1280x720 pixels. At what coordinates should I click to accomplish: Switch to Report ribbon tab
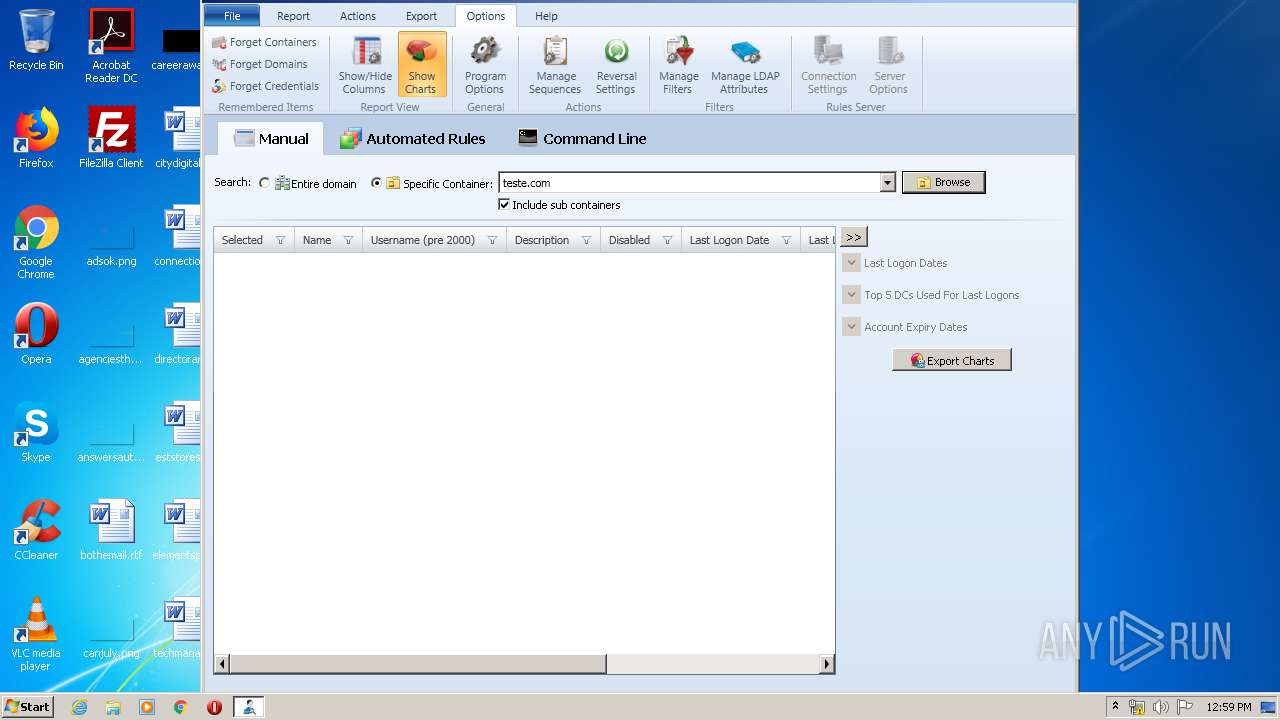tap(293, 16)
